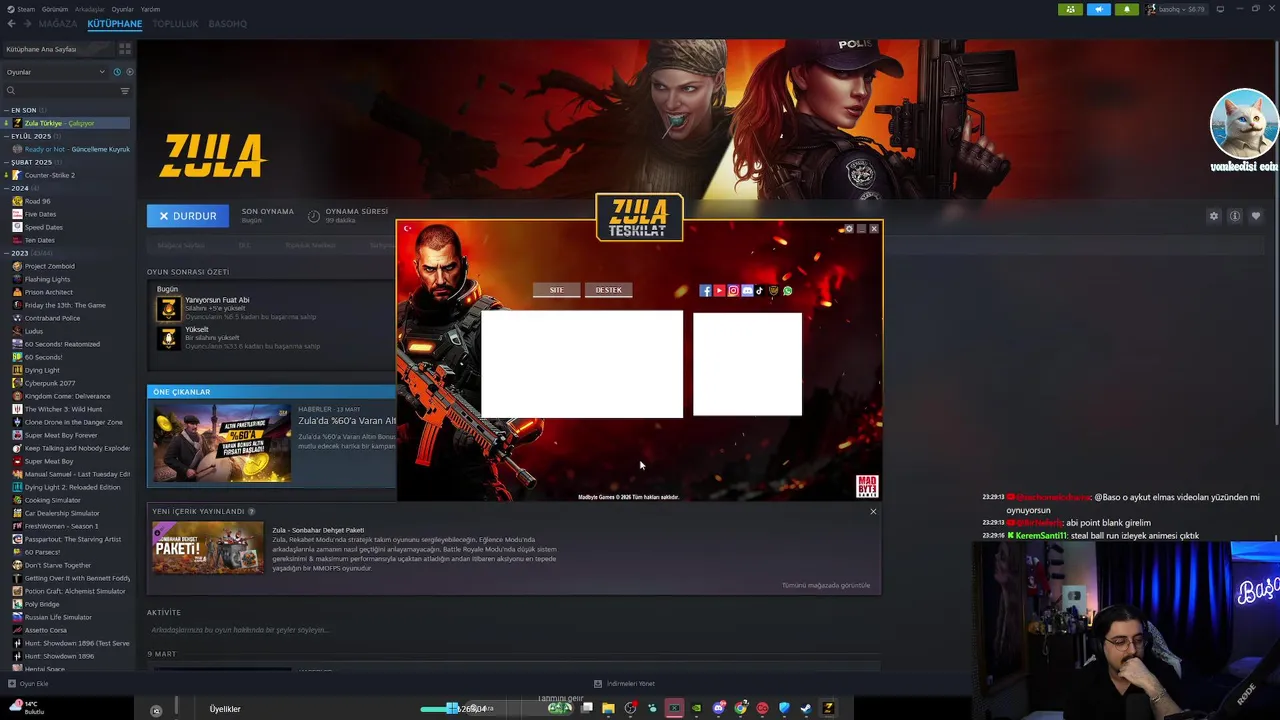
Task: Open Steam notifications bell icon
Action: pos(1126,9)
